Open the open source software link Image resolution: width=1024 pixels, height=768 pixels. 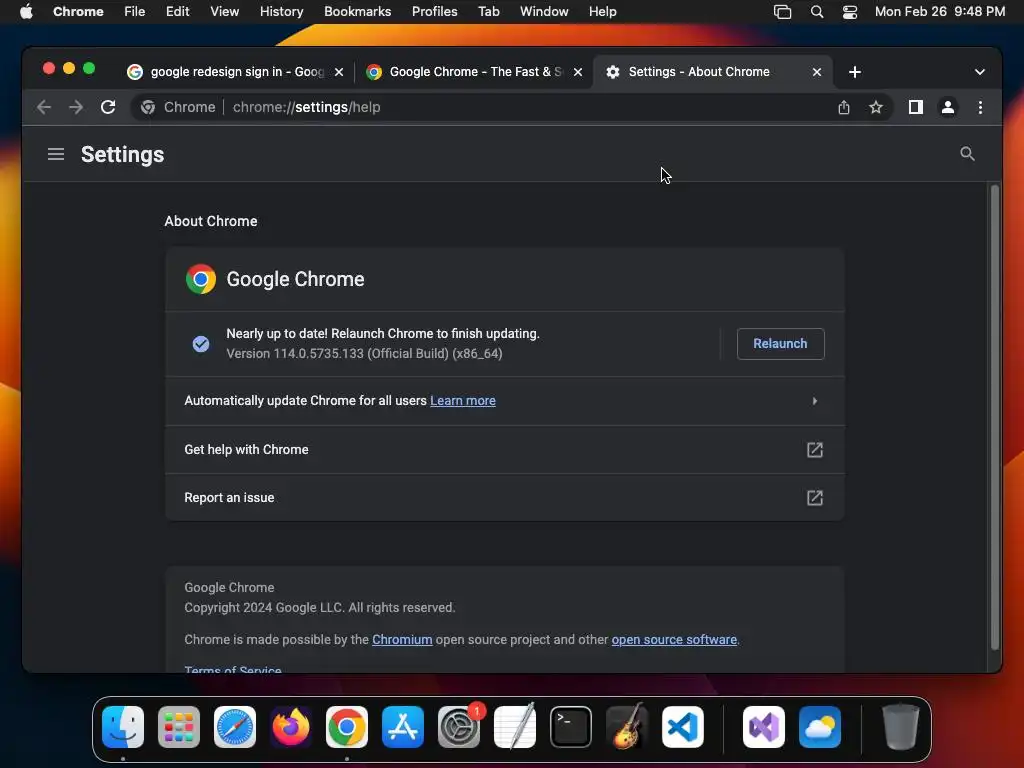[674, 639]
